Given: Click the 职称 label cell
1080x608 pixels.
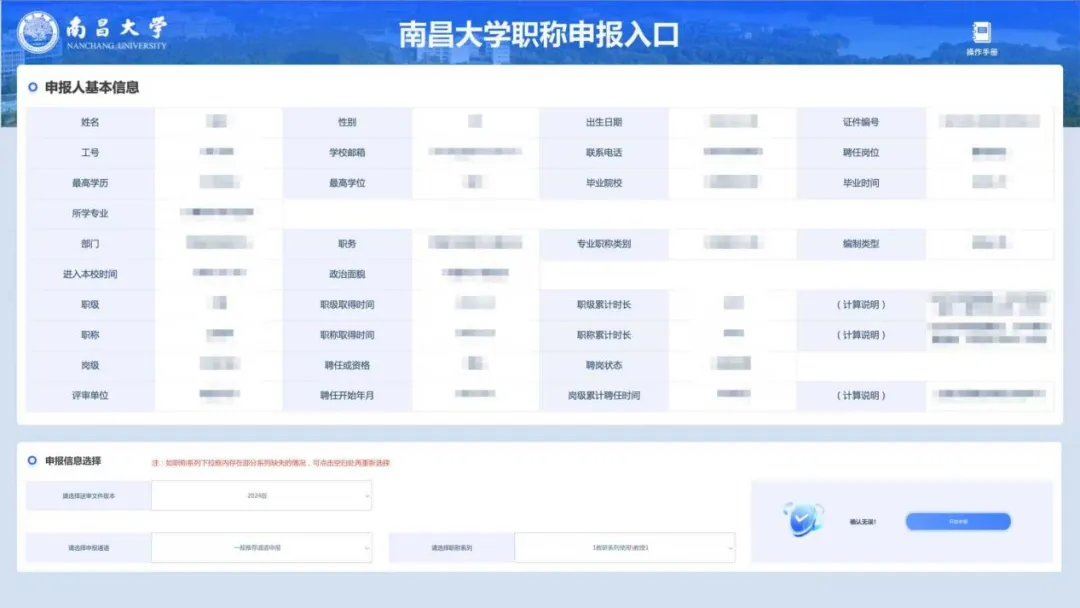Looking at the screenshot, I should 90,335.
